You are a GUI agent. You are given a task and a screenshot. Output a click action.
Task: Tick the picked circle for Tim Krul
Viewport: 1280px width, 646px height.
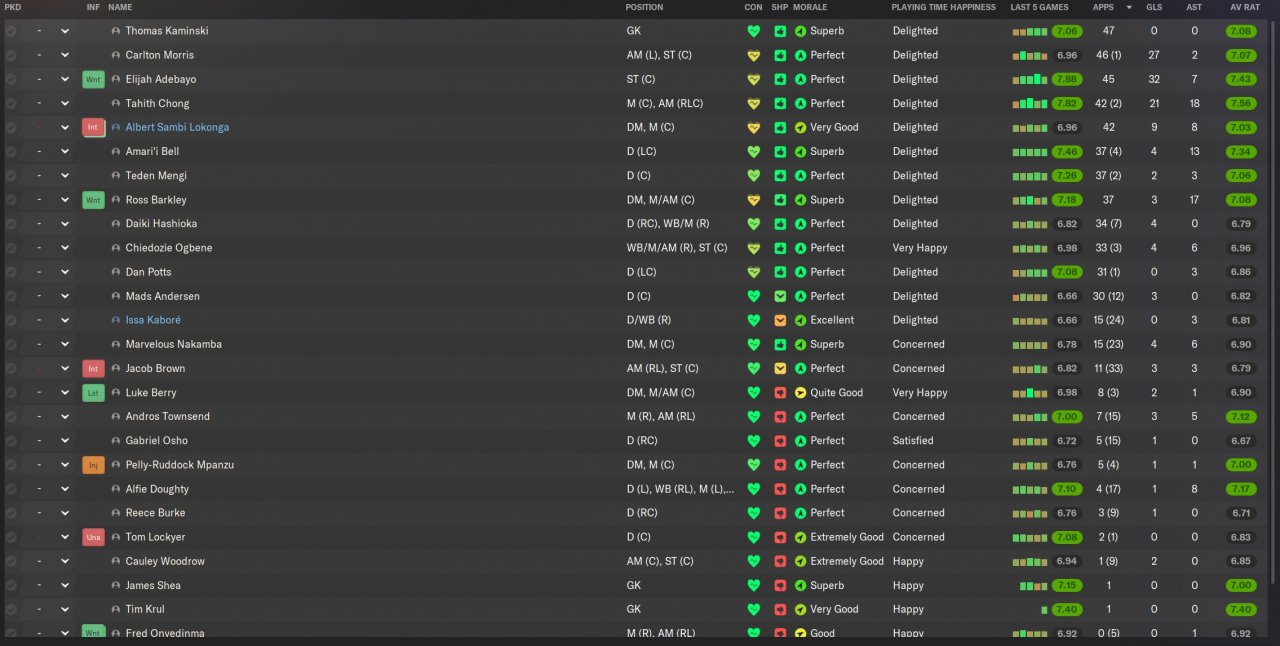[11, 609]
